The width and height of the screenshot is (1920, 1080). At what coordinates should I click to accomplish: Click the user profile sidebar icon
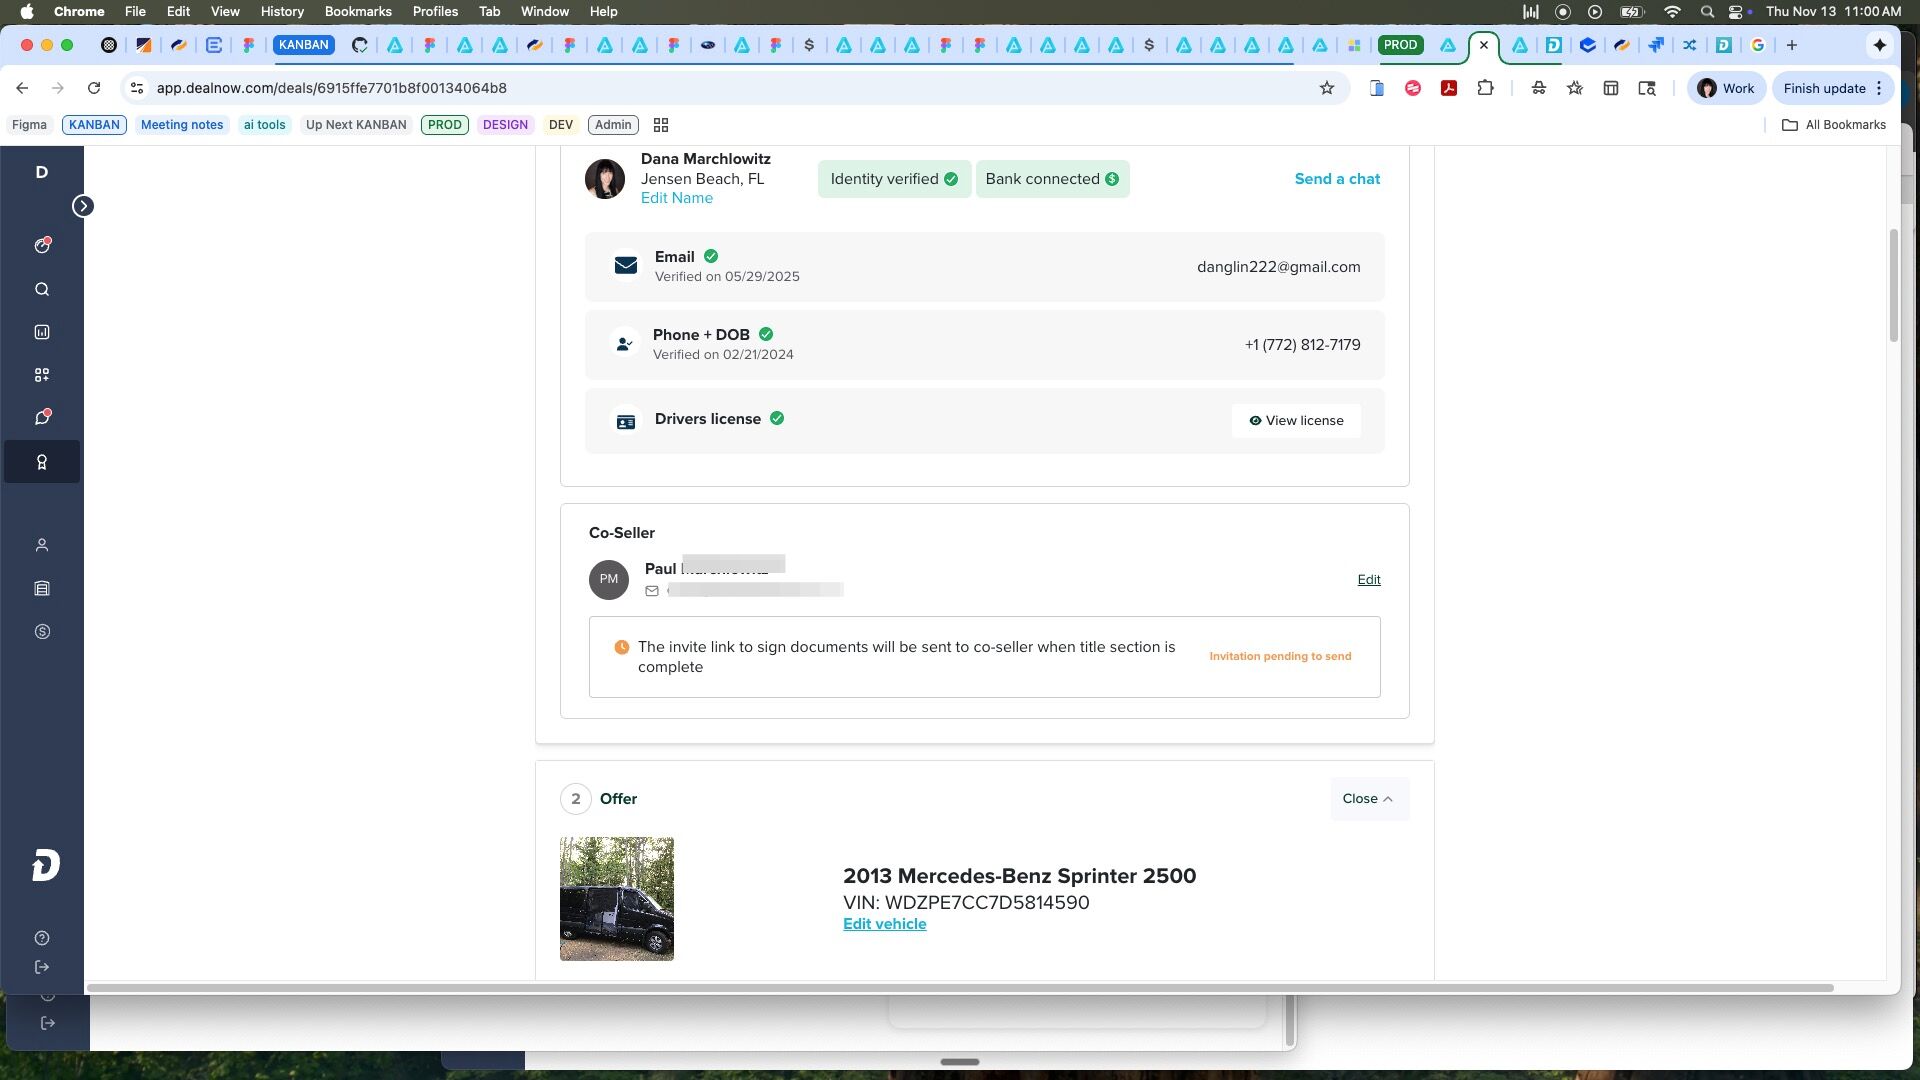(42, 546)
